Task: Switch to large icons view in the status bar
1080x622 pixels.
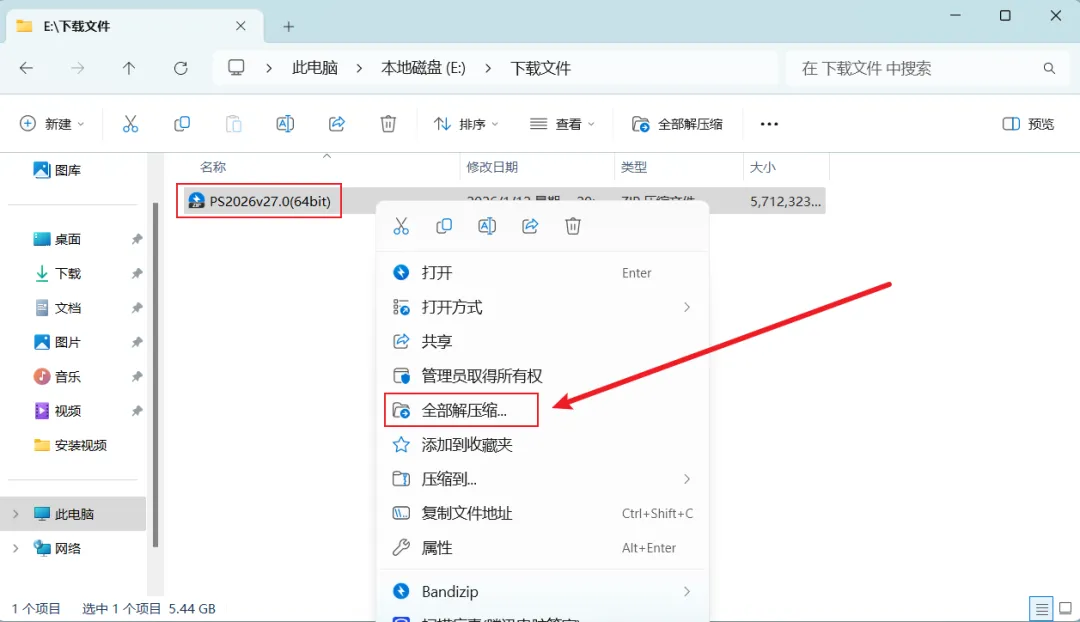Action: click(1065, 608)
